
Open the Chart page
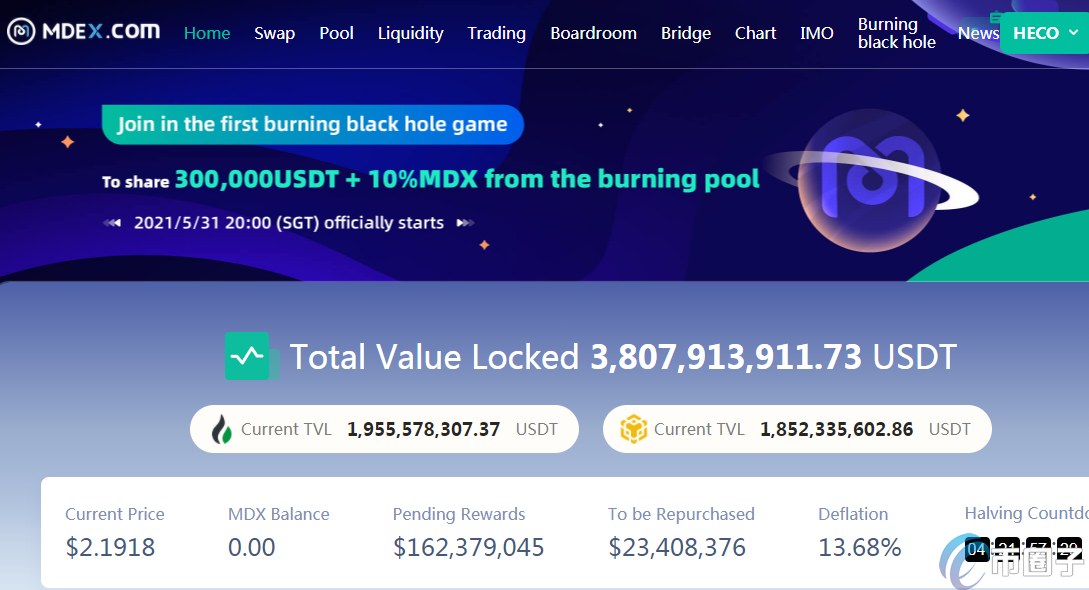[755, 33]
